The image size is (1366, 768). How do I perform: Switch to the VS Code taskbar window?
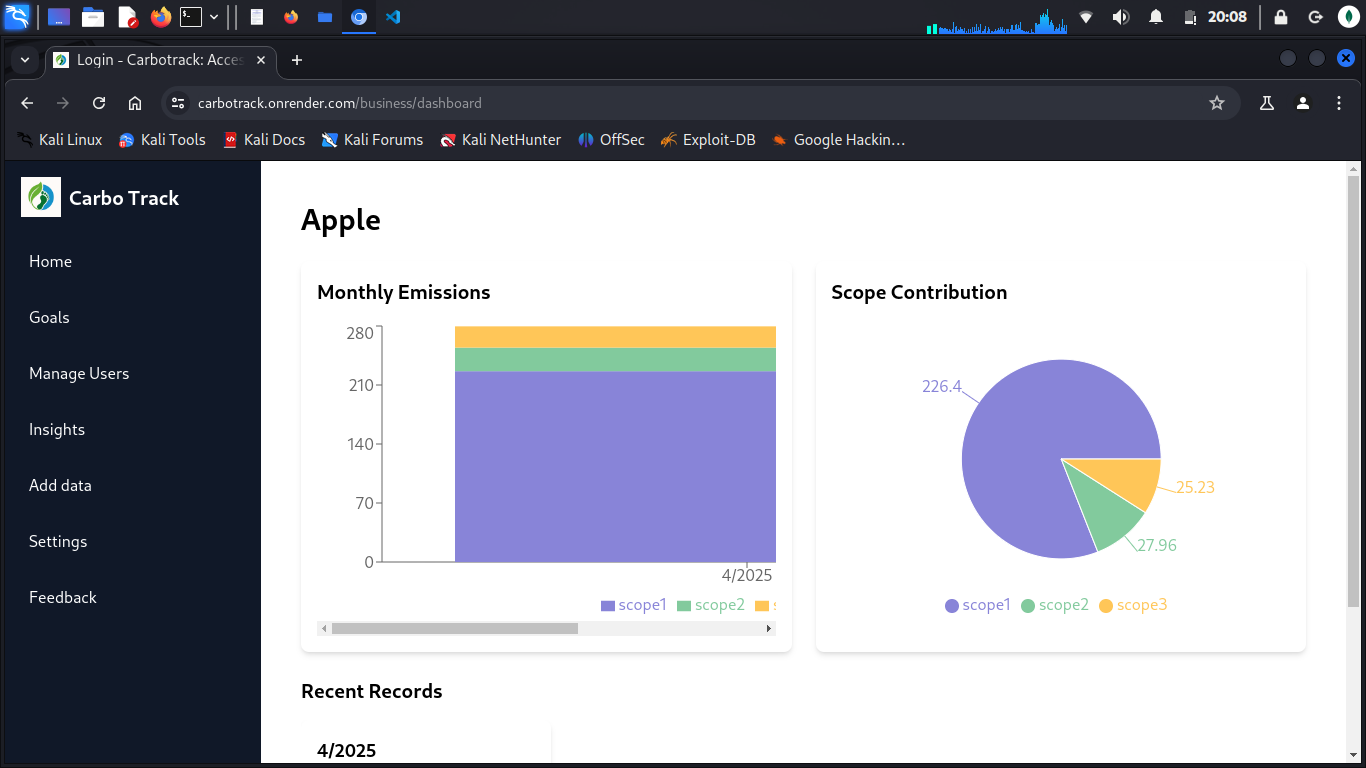point(393,17)
